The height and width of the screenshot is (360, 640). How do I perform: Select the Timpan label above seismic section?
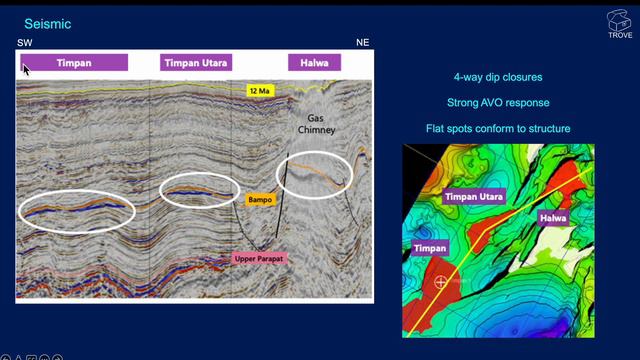(x=74, y=62)
